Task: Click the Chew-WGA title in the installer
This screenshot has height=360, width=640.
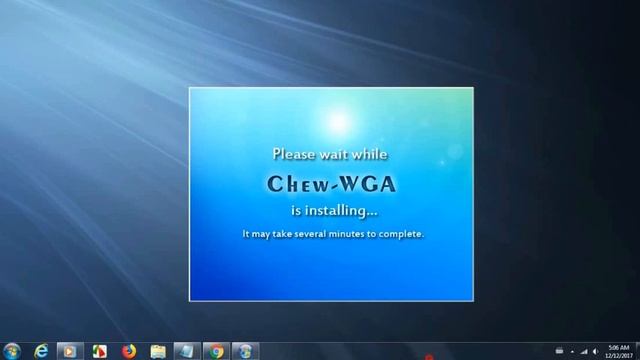Action: 331,184
